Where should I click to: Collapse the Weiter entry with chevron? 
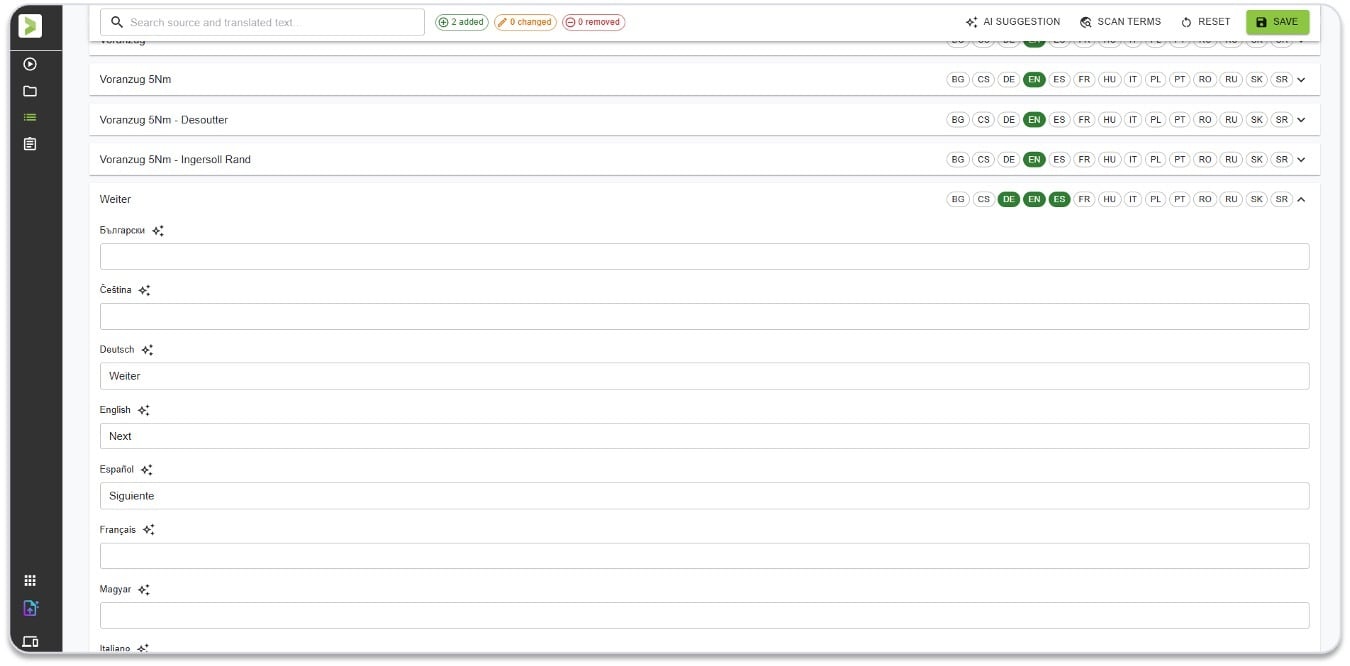(1301, 199)
